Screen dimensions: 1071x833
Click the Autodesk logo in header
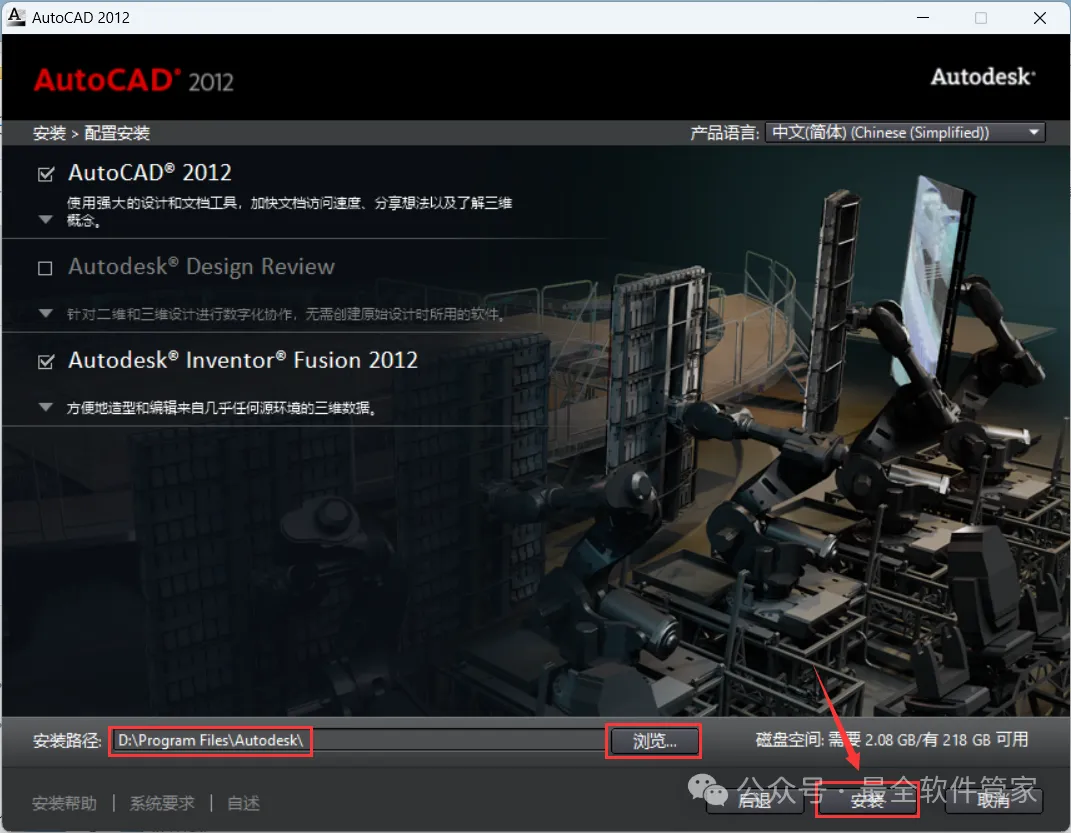coord(983,76)
